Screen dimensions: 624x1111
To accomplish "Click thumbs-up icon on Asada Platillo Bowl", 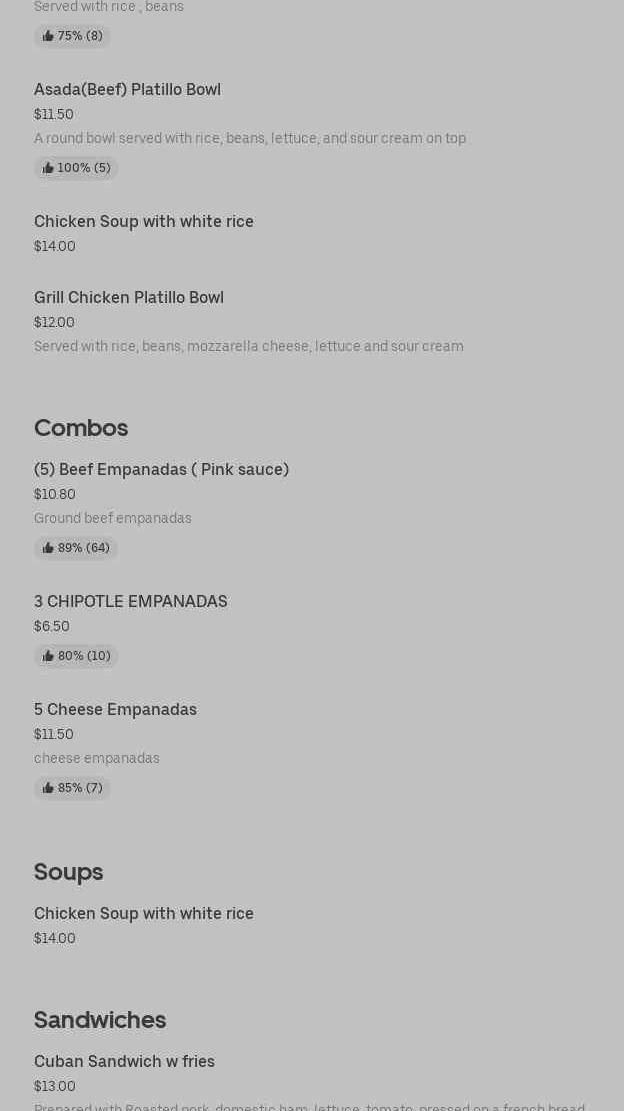I will click(48, 168).
